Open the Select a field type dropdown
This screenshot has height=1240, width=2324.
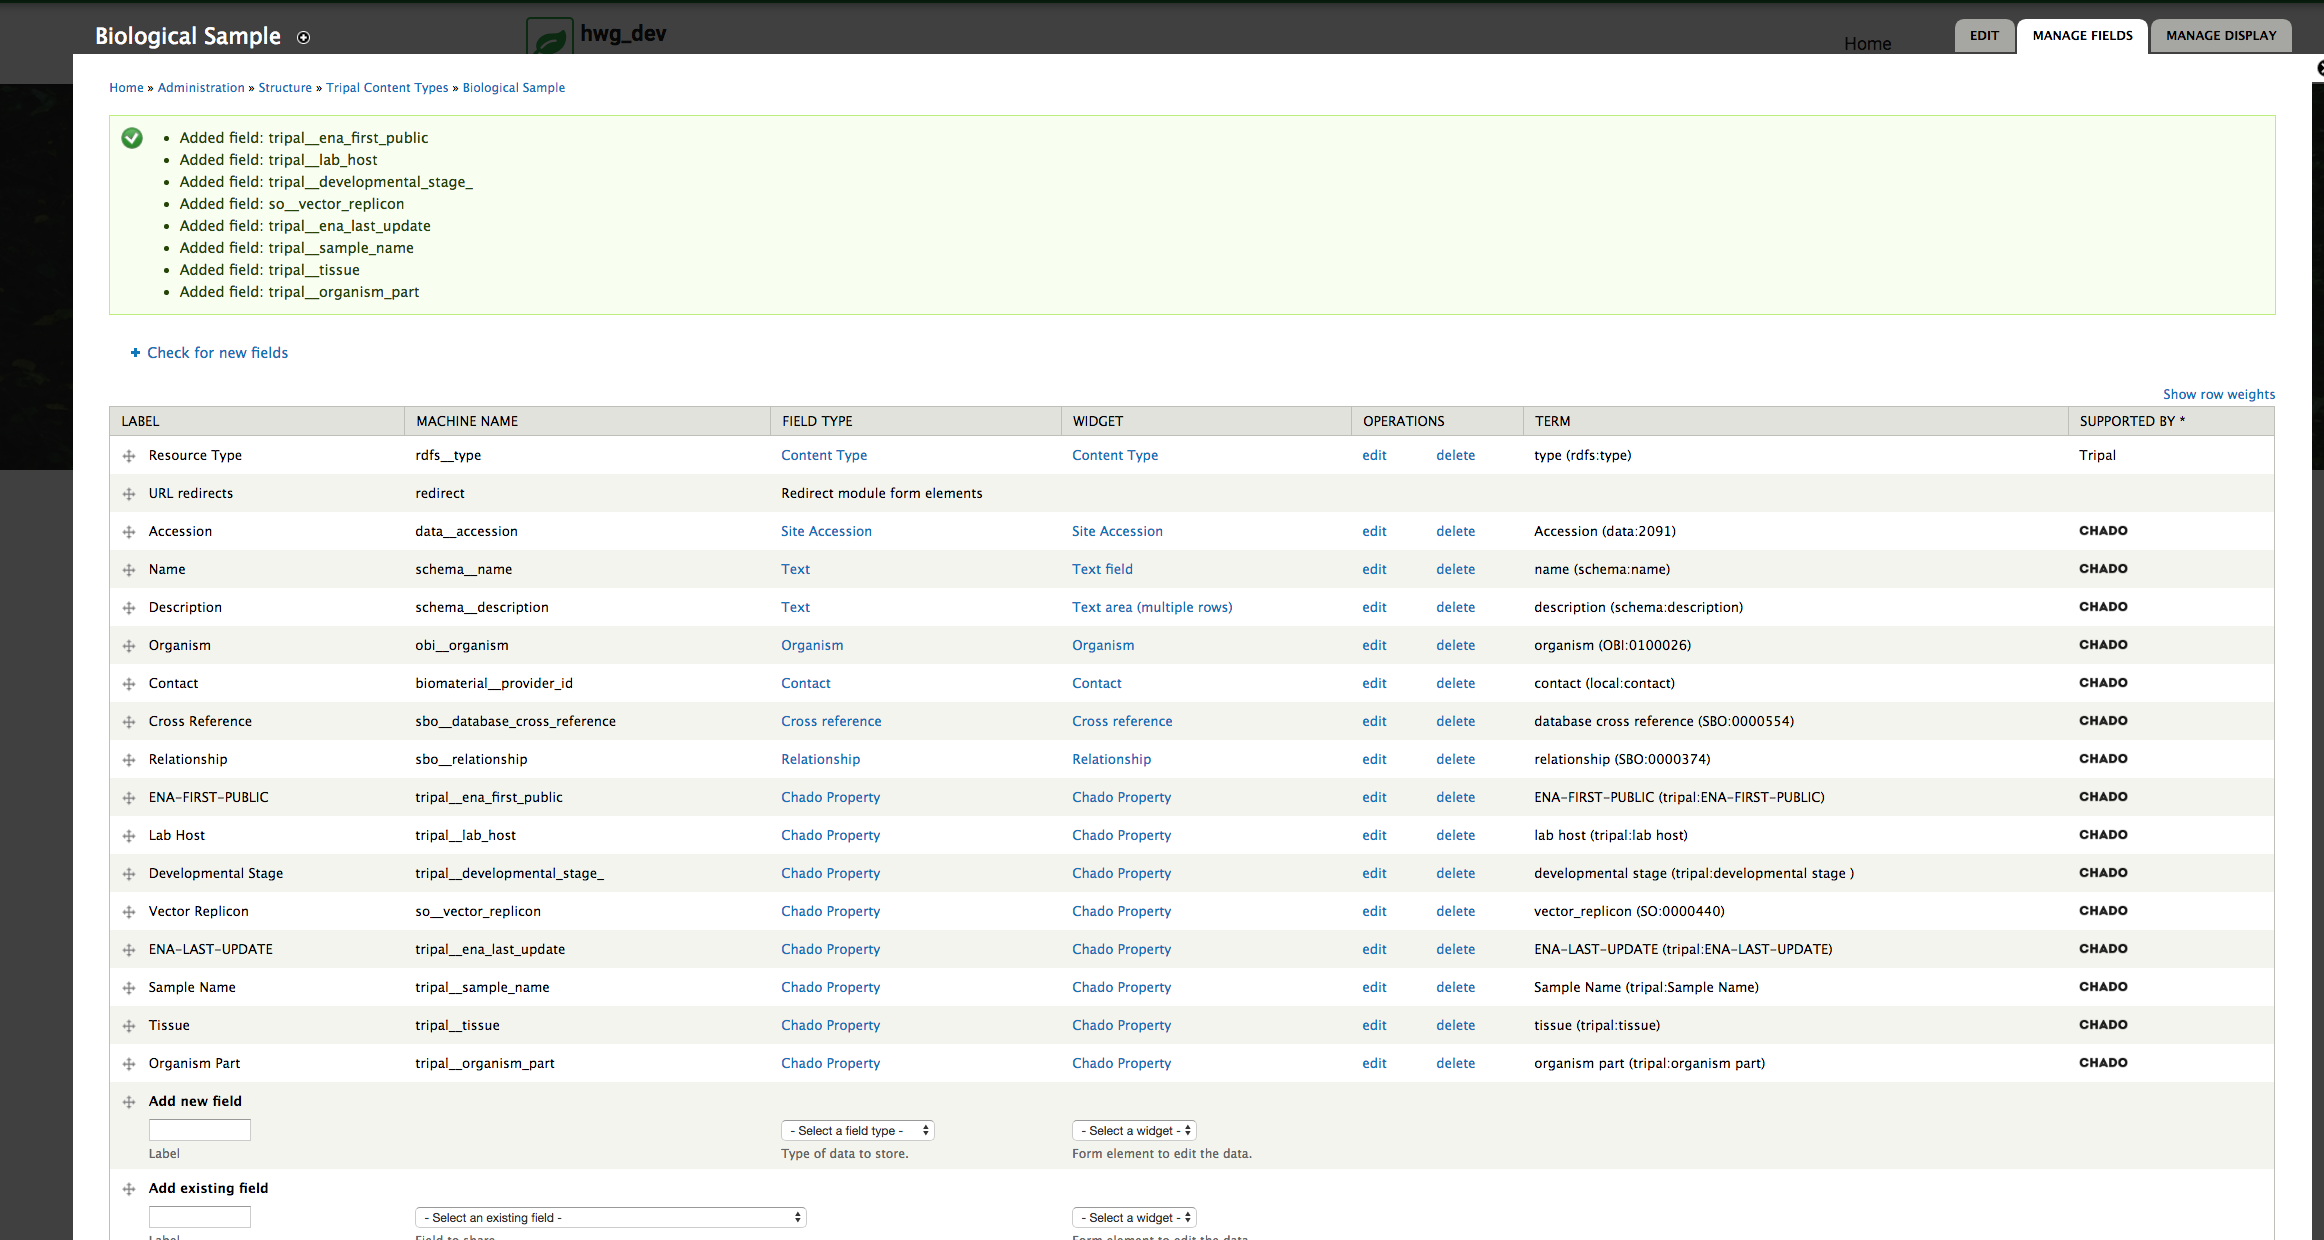(x=857, y=1131)
